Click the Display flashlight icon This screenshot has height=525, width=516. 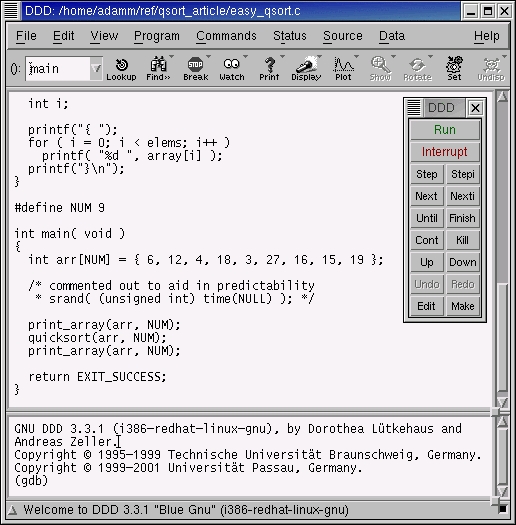tap(306, 69)
